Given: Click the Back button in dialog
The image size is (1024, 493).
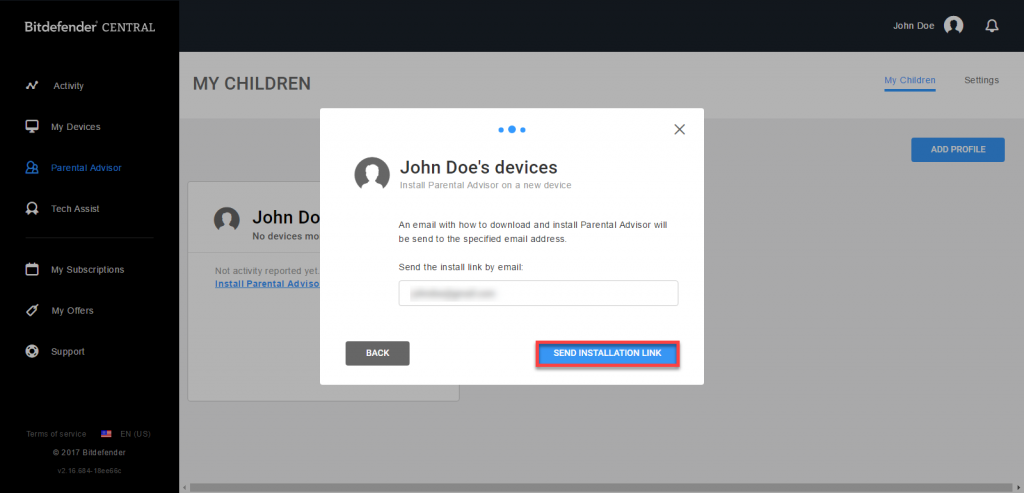Looking at the screenshot, I should (377, 353).
